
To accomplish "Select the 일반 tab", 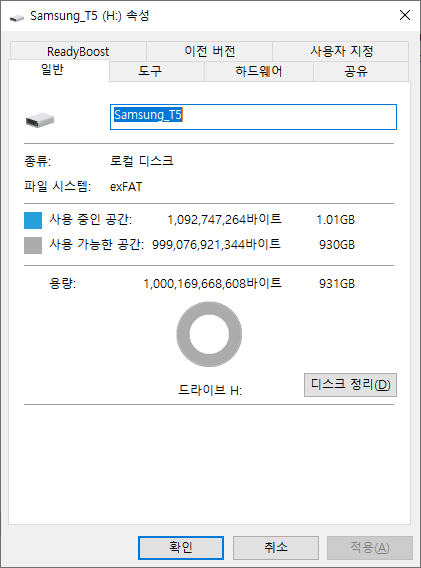I will point(59,70).
